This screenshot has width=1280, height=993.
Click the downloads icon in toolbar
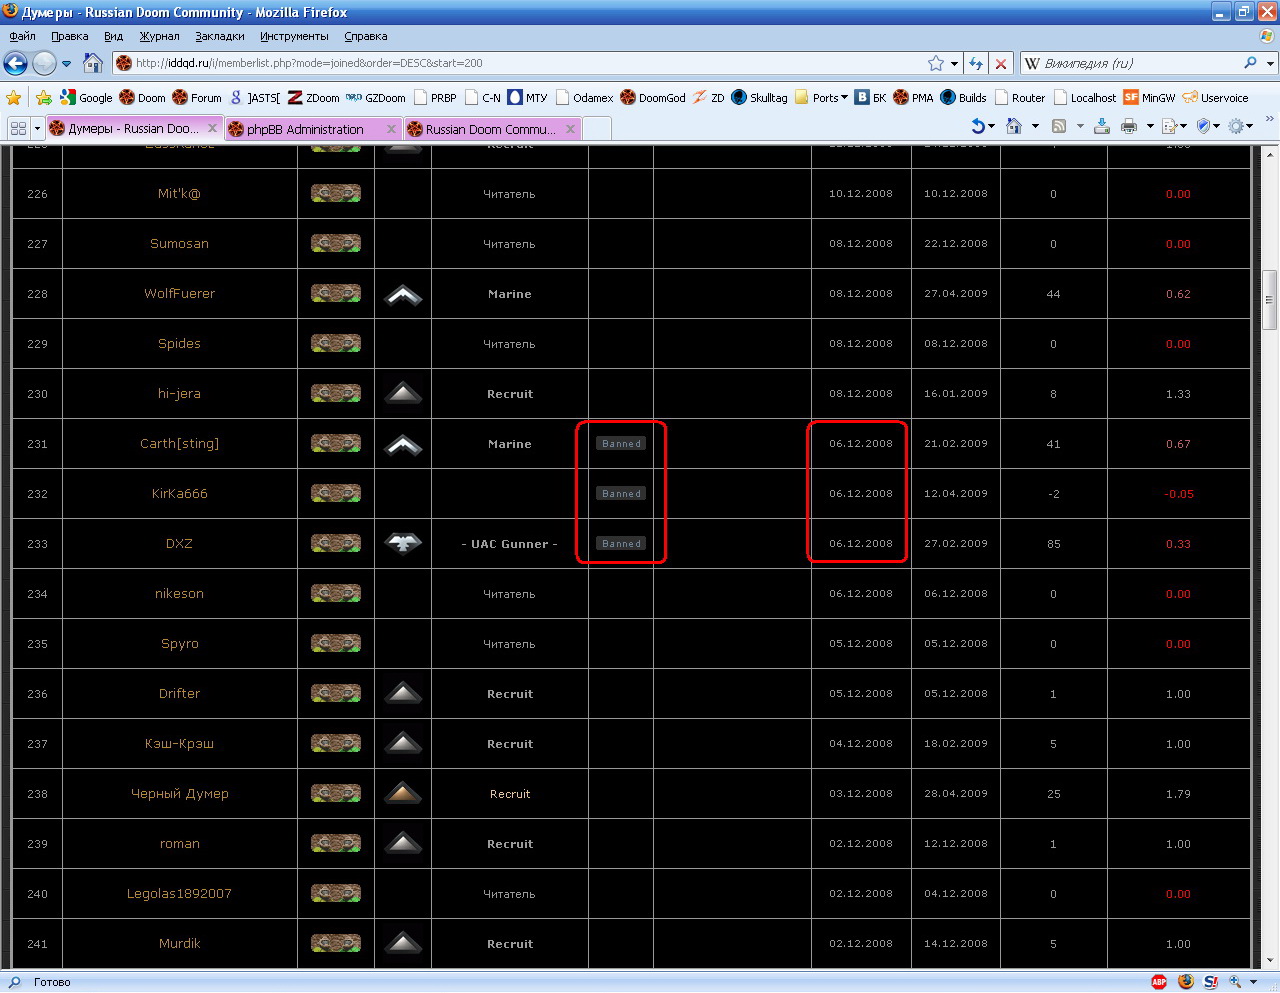(1101, 126)
